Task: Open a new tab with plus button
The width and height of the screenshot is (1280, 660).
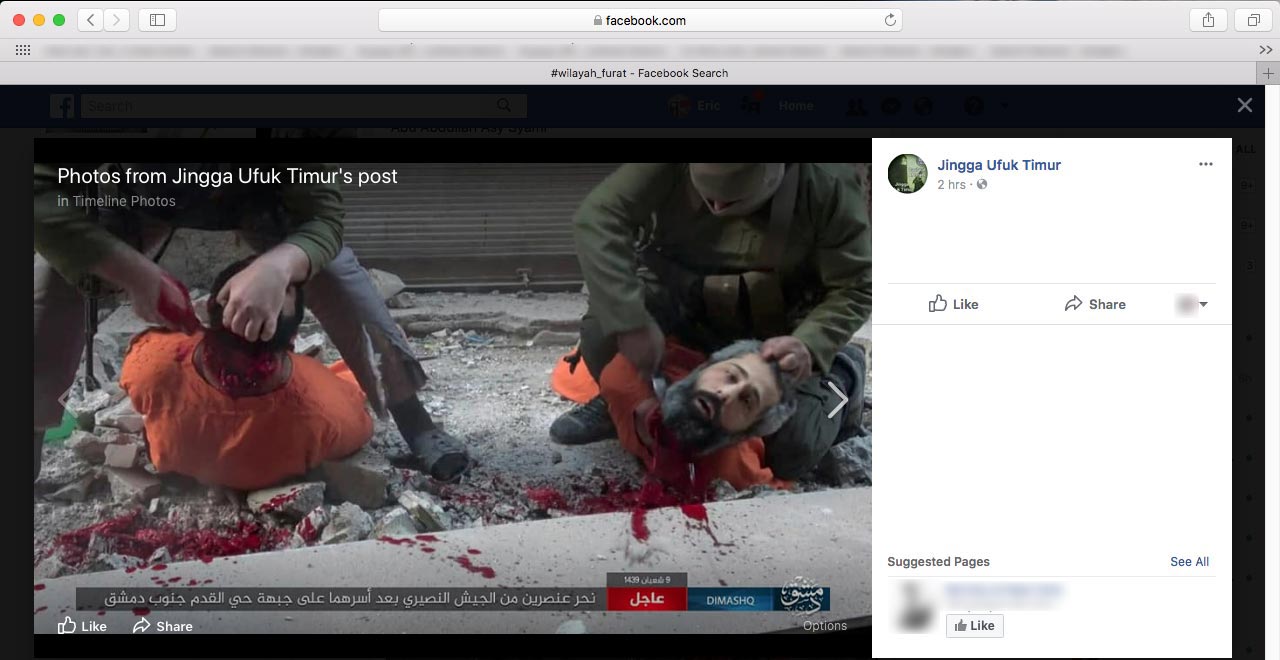Action: coord(1268,73)
